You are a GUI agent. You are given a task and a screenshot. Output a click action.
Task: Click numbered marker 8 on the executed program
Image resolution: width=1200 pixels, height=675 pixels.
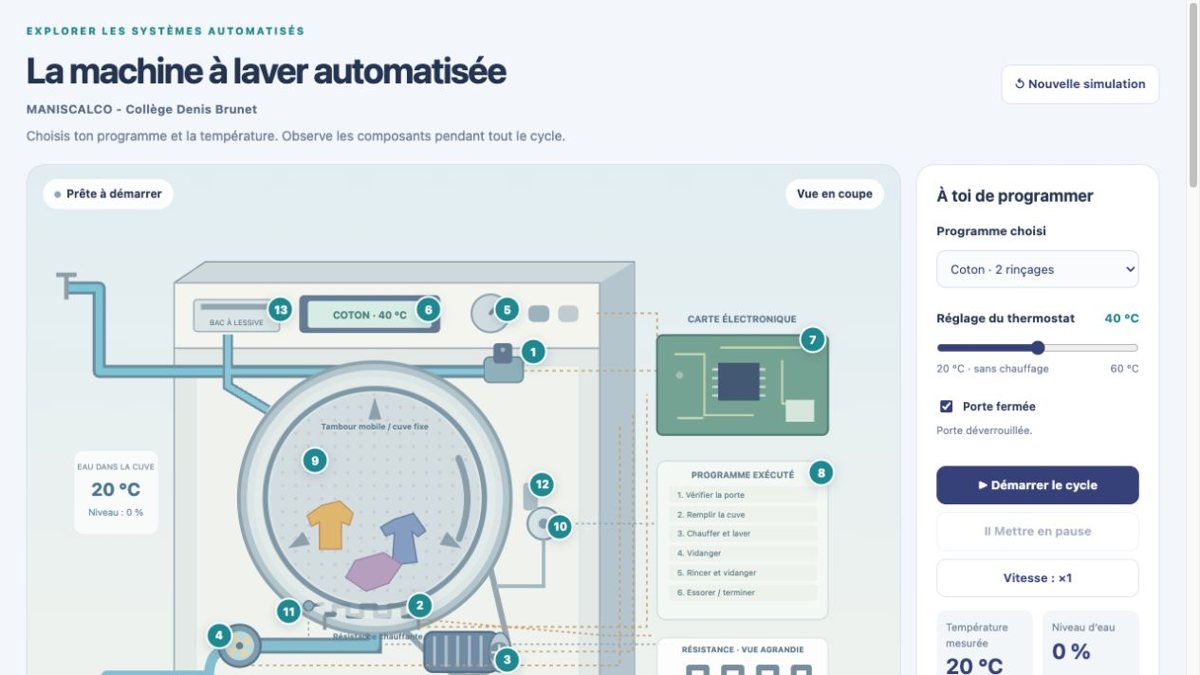pos(821,472)
